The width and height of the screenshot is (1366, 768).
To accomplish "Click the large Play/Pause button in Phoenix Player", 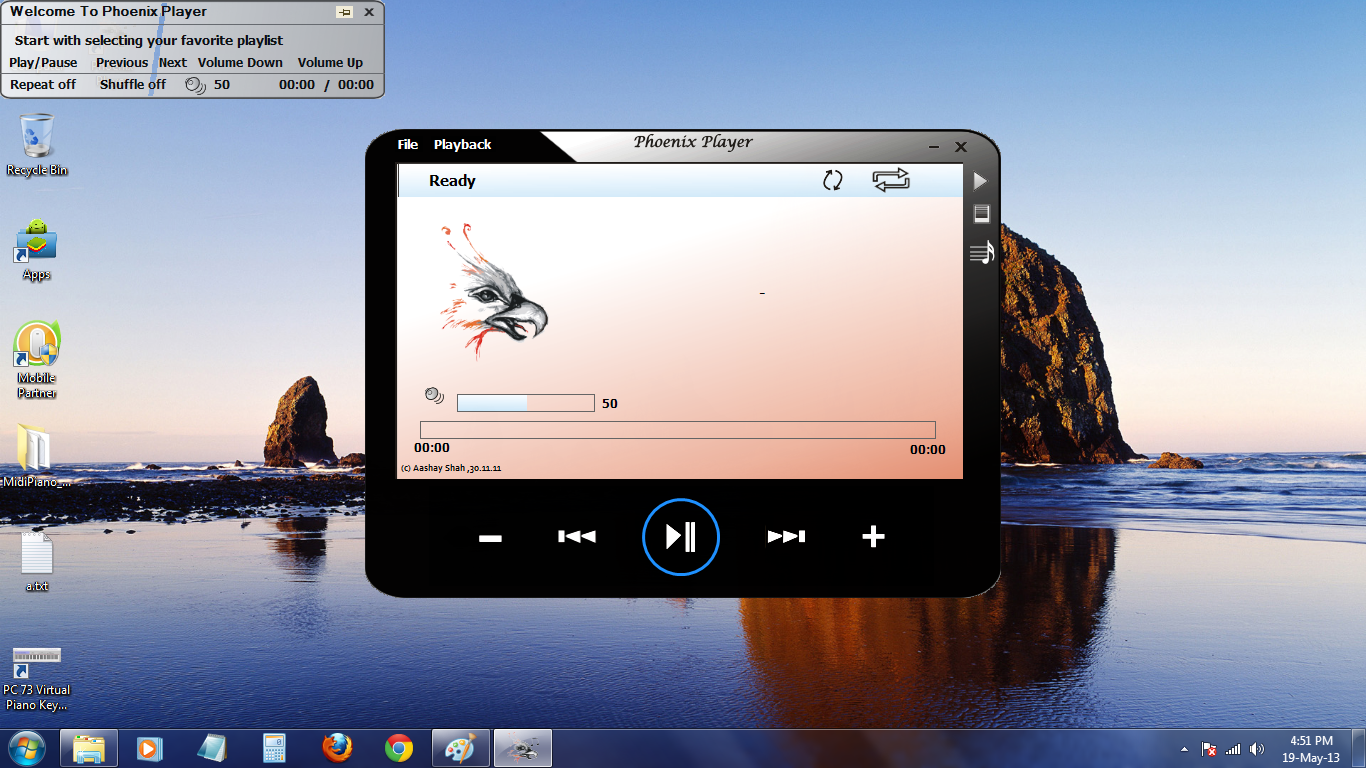I will click(681, 537).
